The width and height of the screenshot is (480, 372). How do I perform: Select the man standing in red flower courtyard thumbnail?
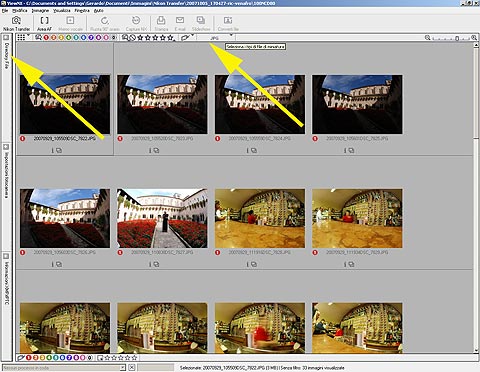click(x=162, y=218)
